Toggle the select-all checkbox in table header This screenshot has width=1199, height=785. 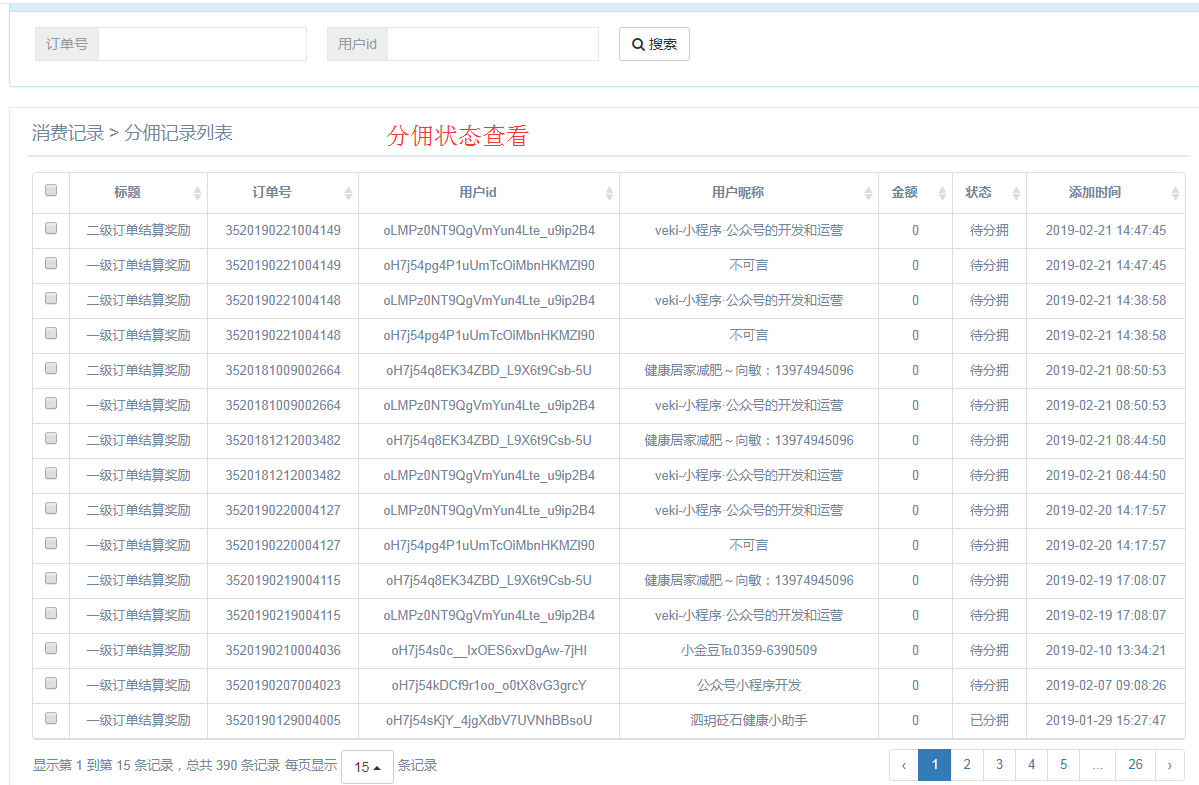click(x=51, y=190)
